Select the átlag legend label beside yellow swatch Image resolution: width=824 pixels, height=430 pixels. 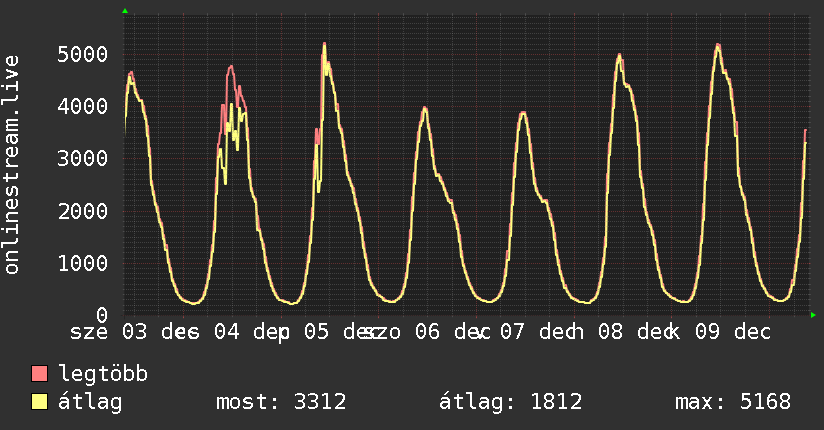89,402
